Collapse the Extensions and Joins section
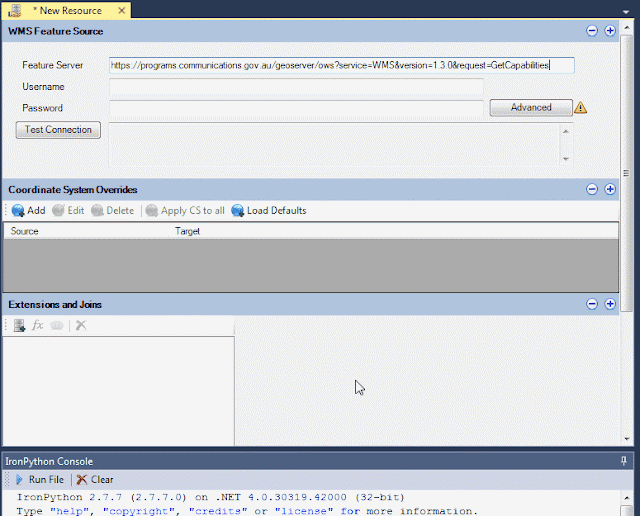This screenshot has width=640, height=516. 592,304
